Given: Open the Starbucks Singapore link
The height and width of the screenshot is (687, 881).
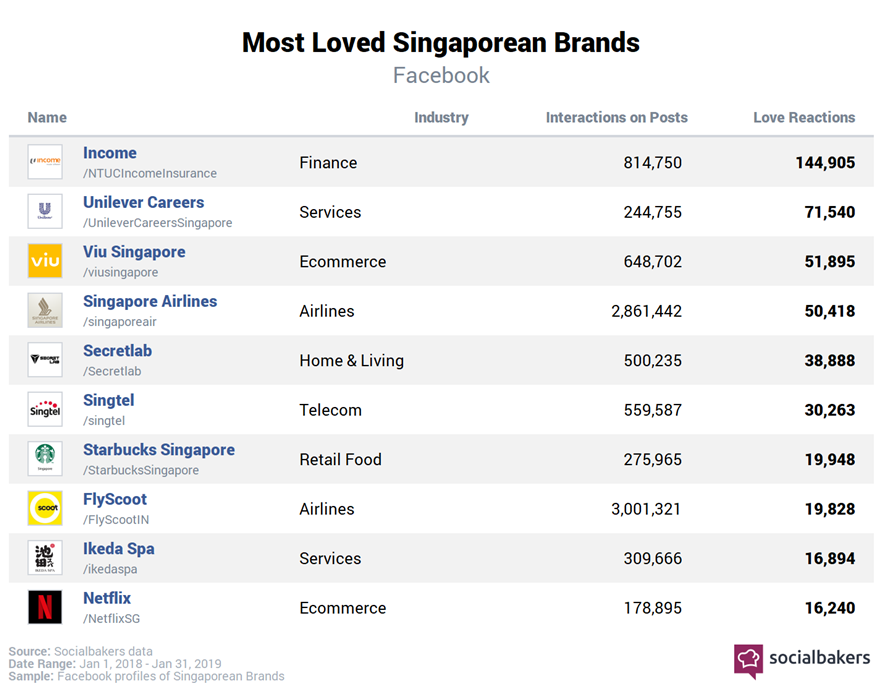Looking at the screenshot, I should pyautogui.click(x=159, y=449).
